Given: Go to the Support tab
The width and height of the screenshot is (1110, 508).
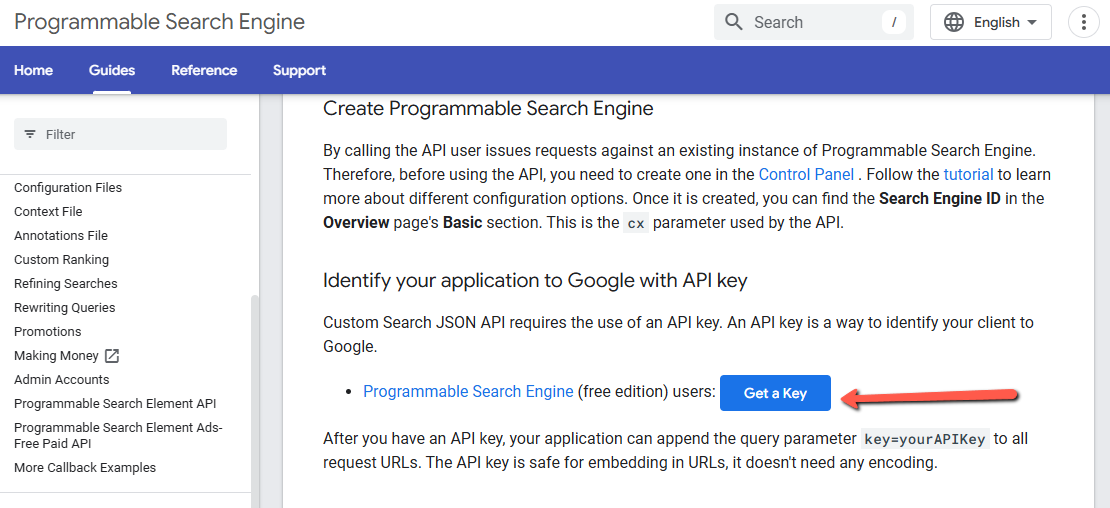Looking at the screenshot, I should 299,70.
